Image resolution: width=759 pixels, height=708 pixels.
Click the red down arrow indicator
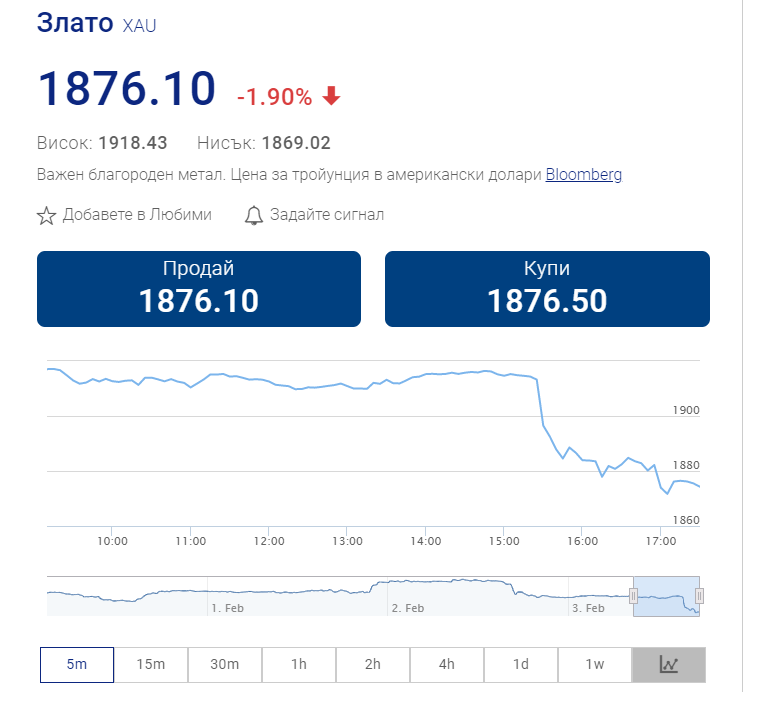coord(332,96)
